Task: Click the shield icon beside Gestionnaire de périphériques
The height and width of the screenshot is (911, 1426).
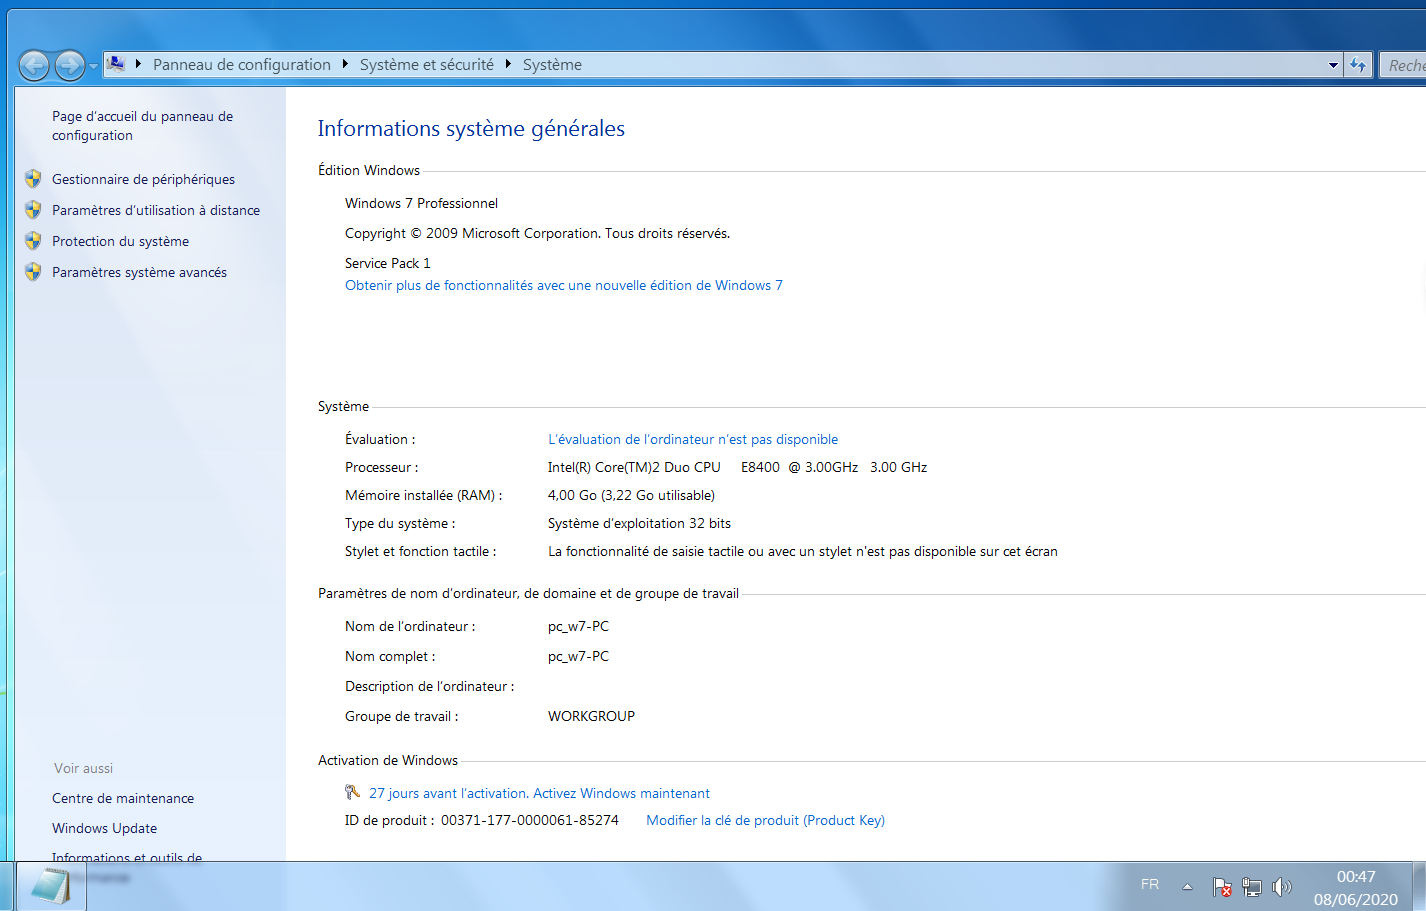Action: (x=33, y=179)
